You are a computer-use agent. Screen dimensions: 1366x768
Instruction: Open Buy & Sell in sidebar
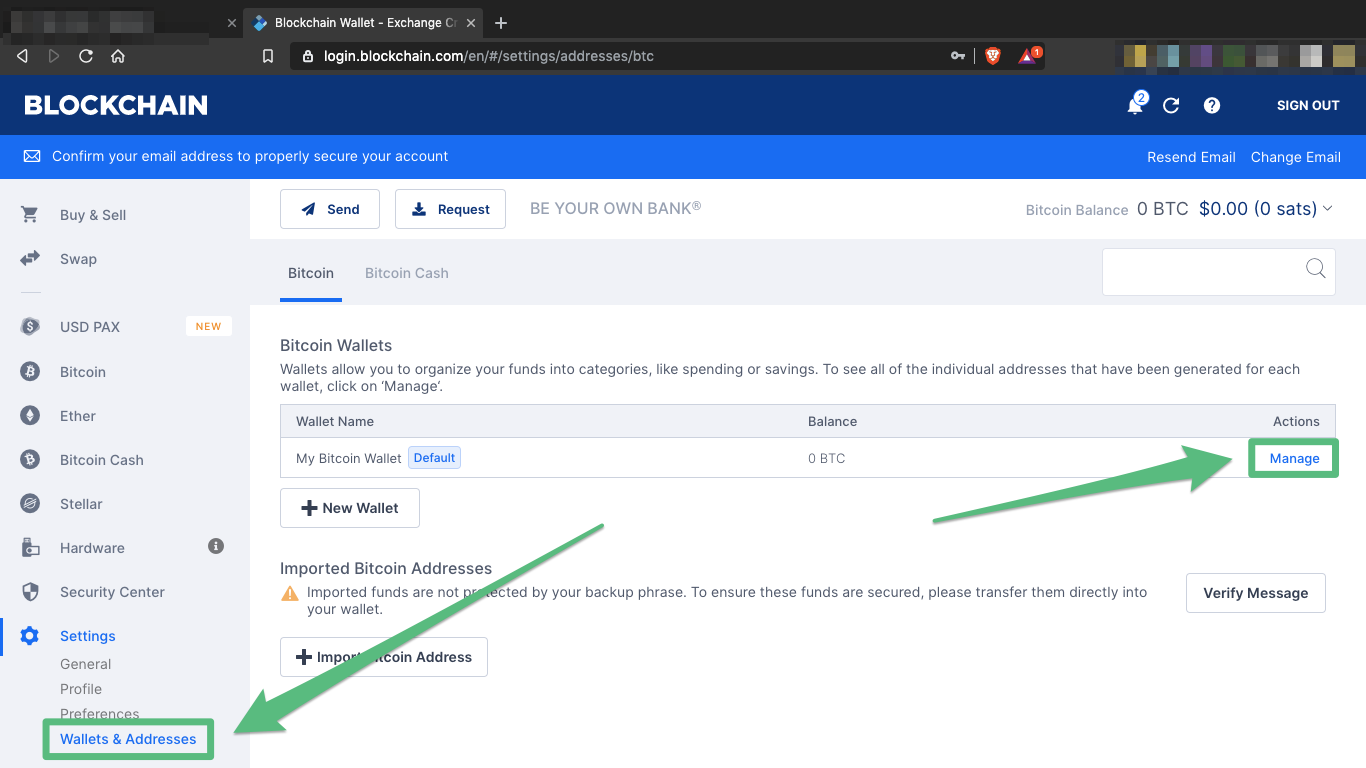[x=93, y=215]
